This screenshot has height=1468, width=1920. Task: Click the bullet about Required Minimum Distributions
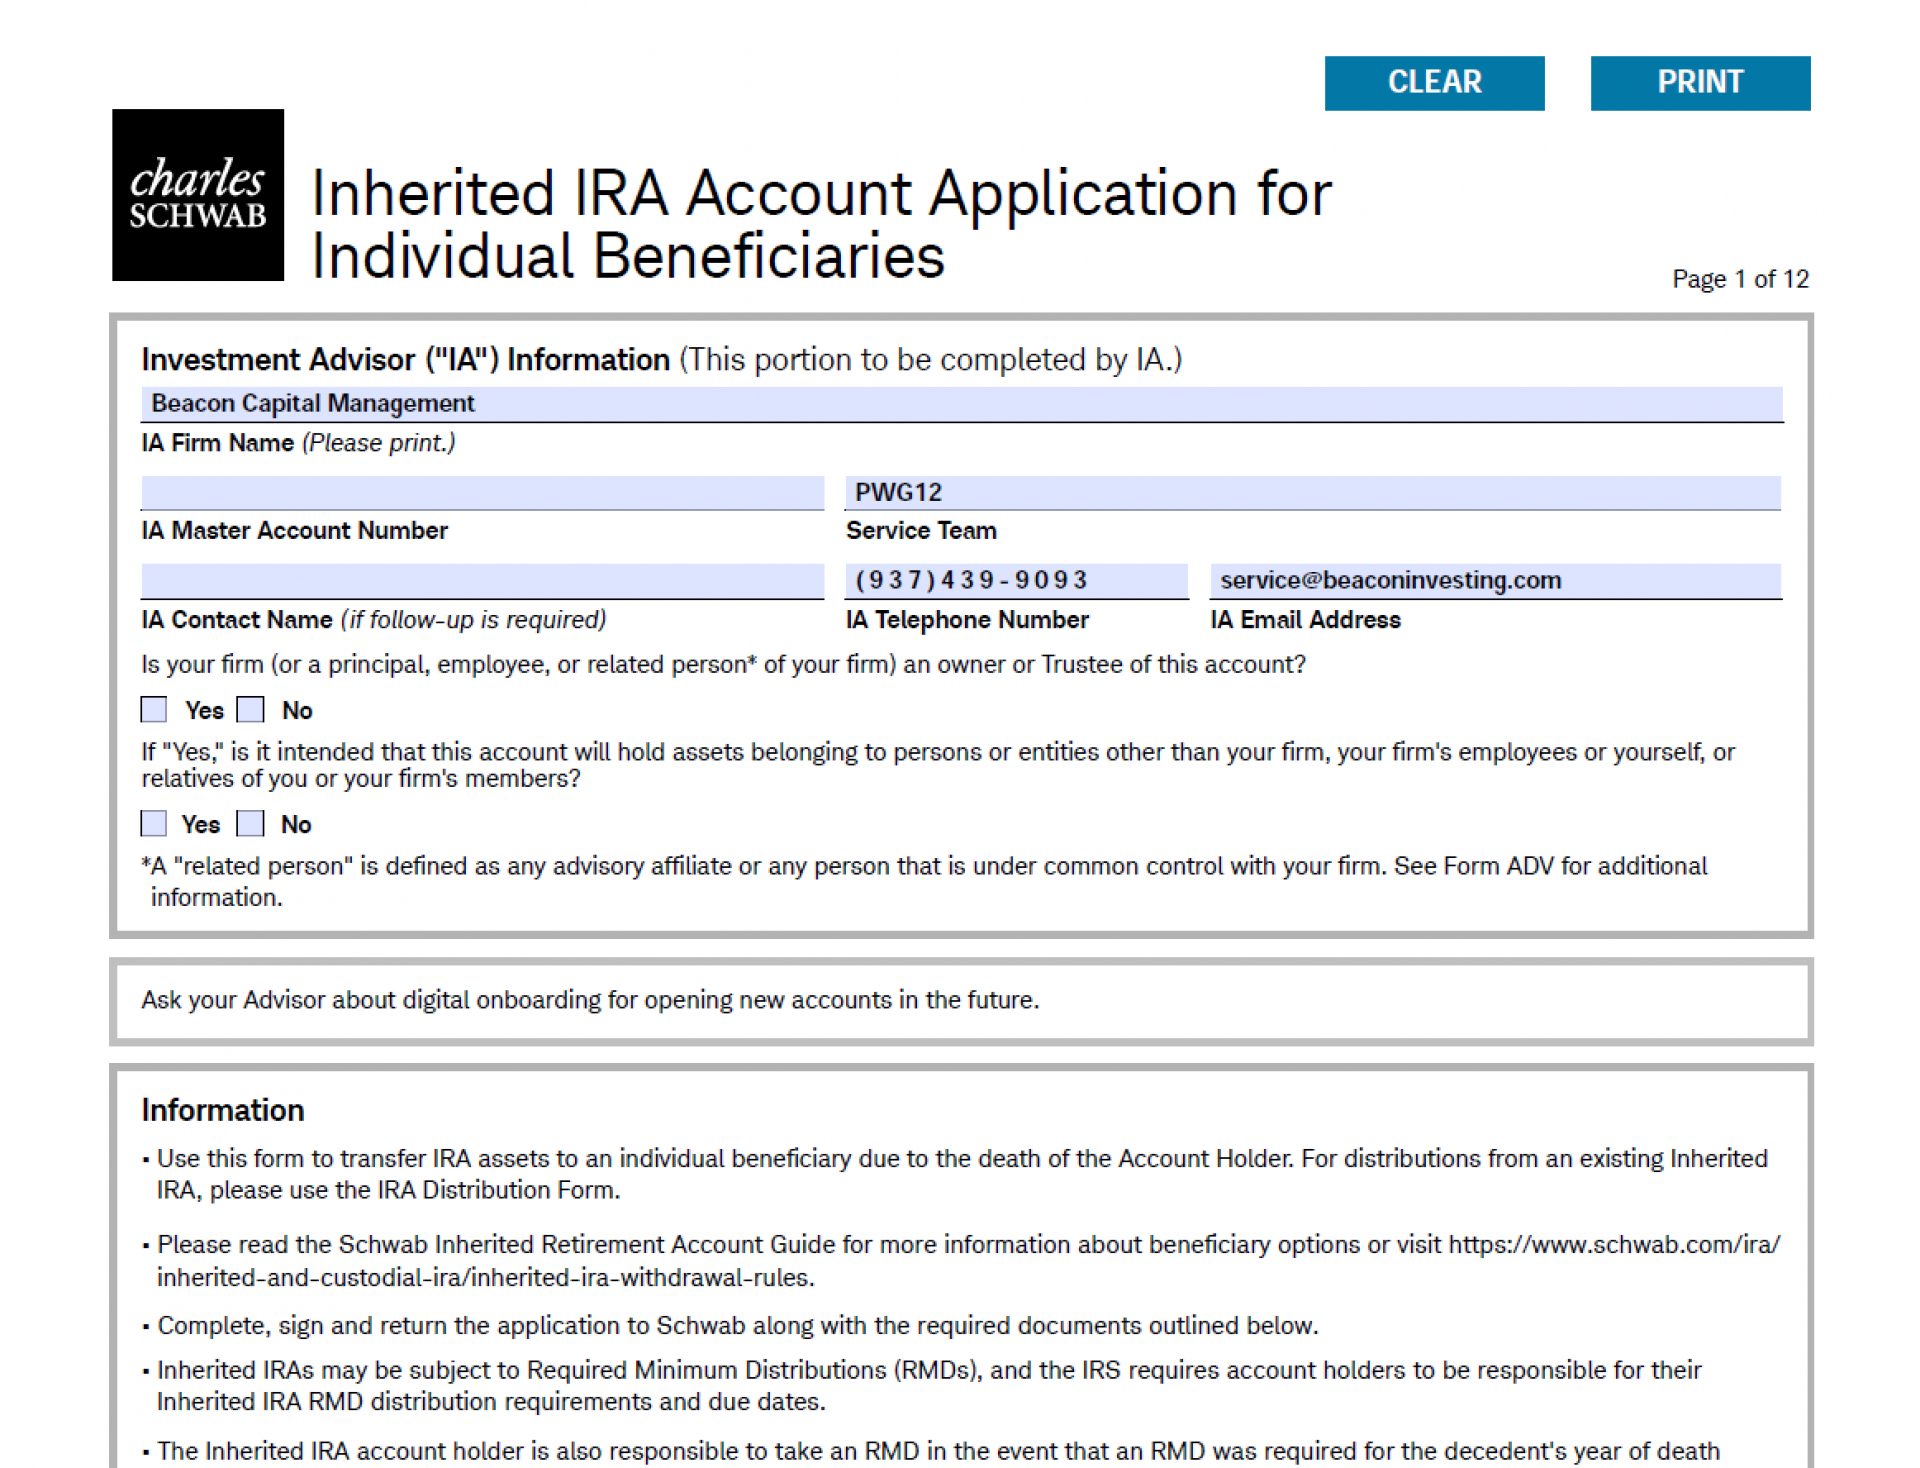(922, 1385)
